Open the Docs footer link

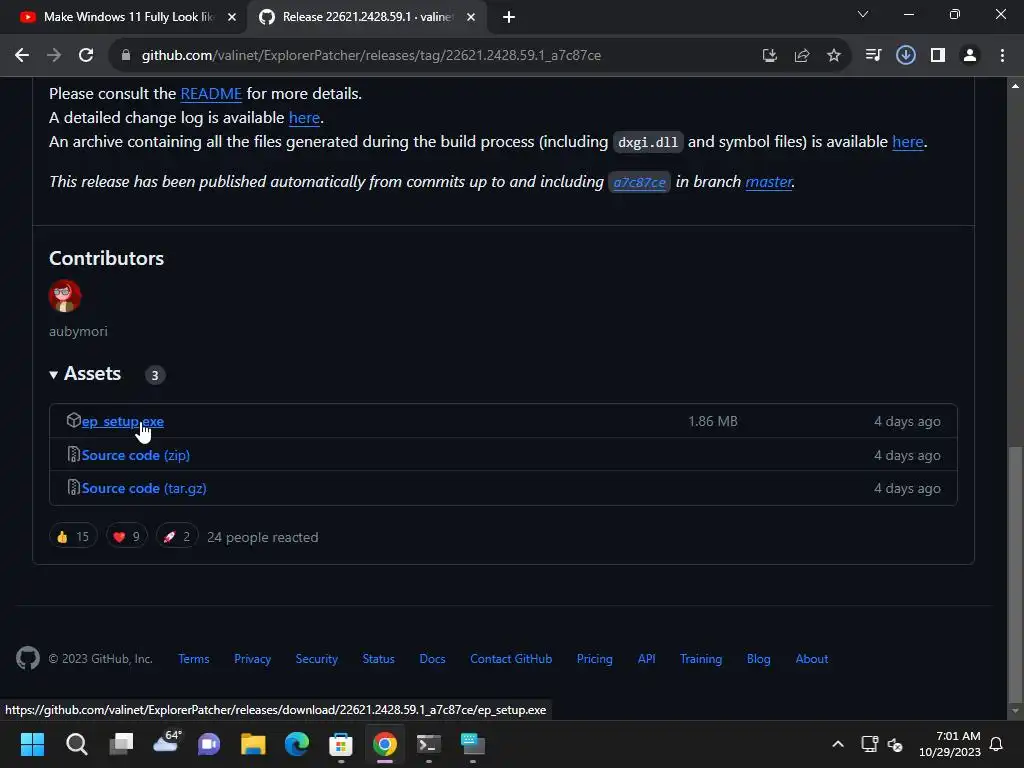pos(432,659)
